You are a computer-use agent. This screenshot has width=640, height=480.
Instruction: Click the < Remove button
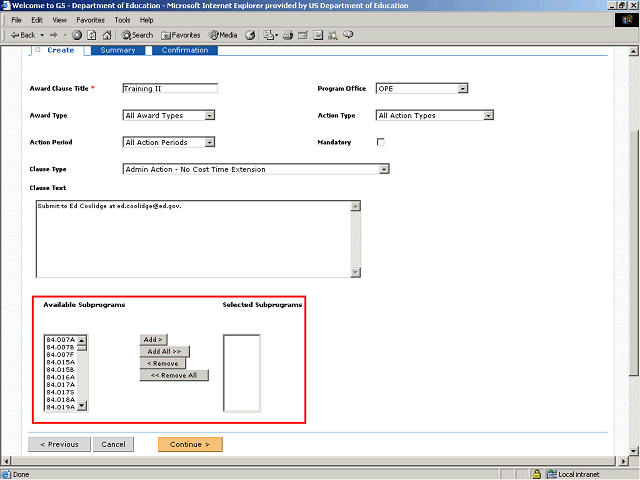162,363
